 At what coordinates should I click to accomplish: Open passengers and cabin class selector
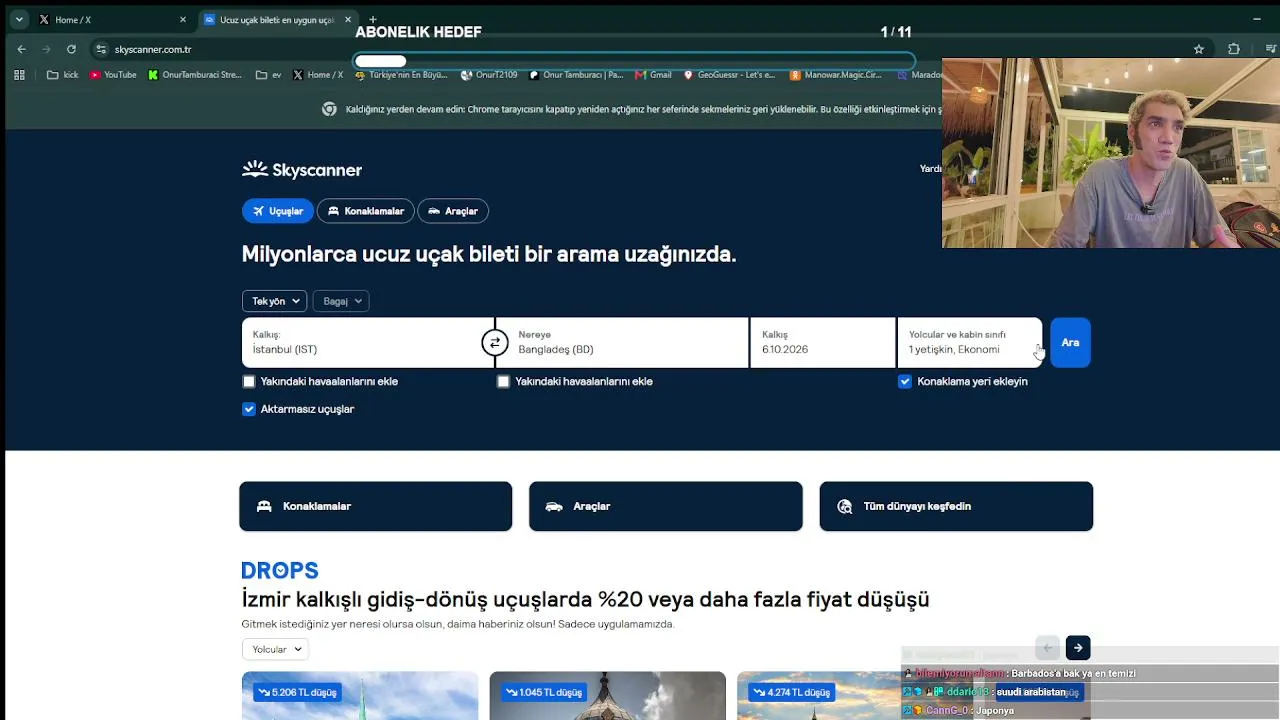coord(969,343)
